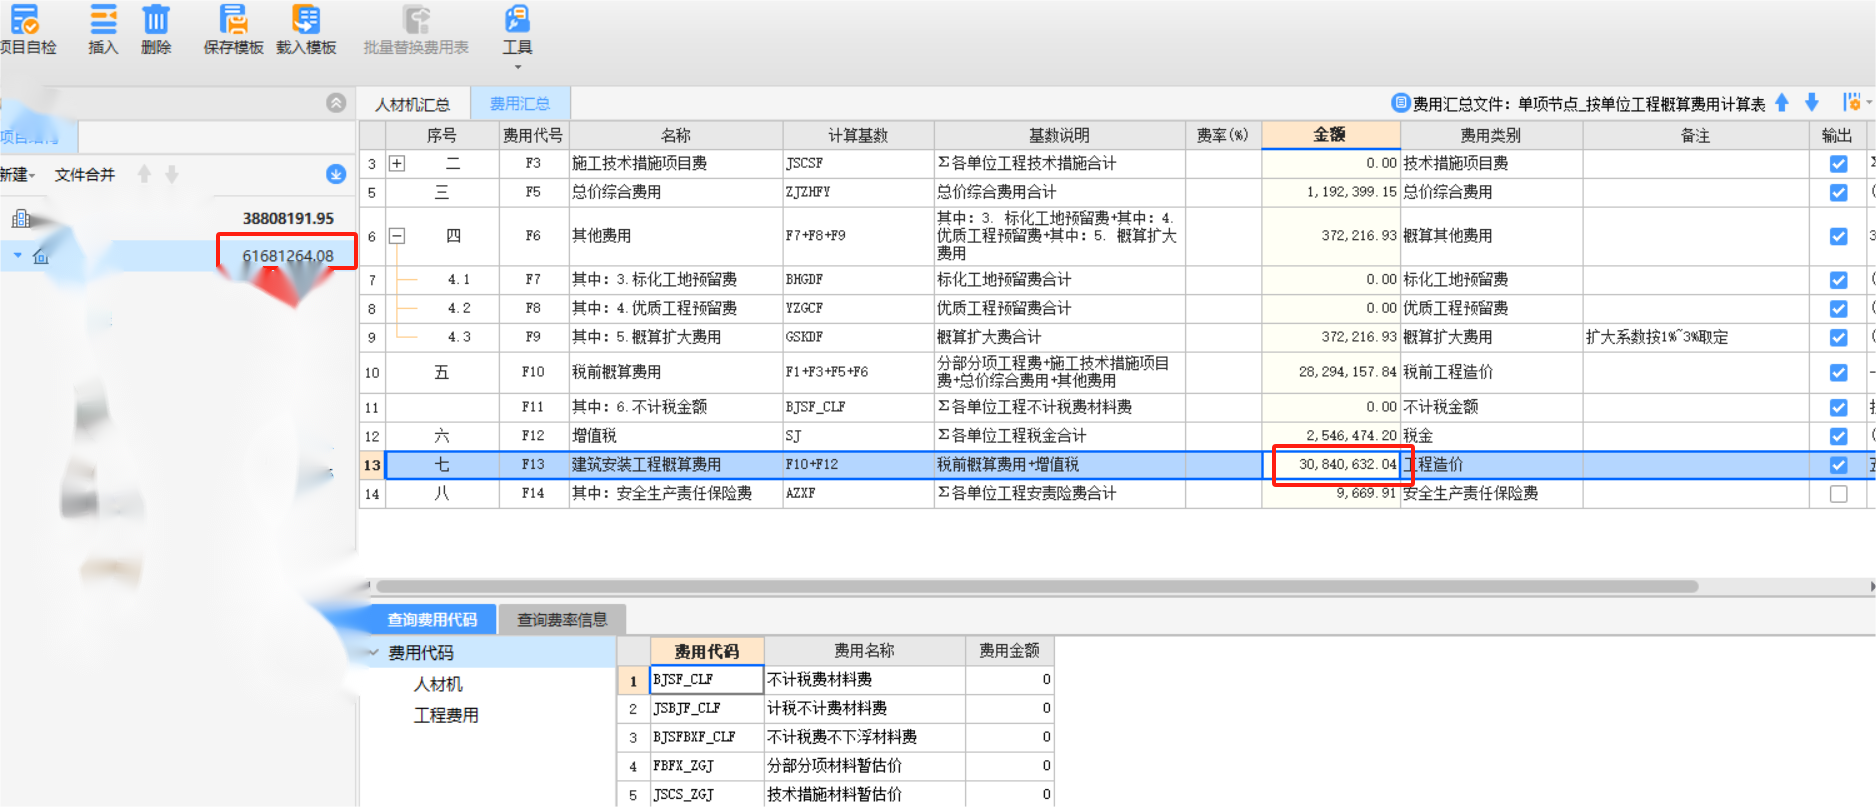Toggle 输出 checkbox for 增值税 row
Screen dimensions: 1876x807
pyautogui.click(x=1838, y=436)
